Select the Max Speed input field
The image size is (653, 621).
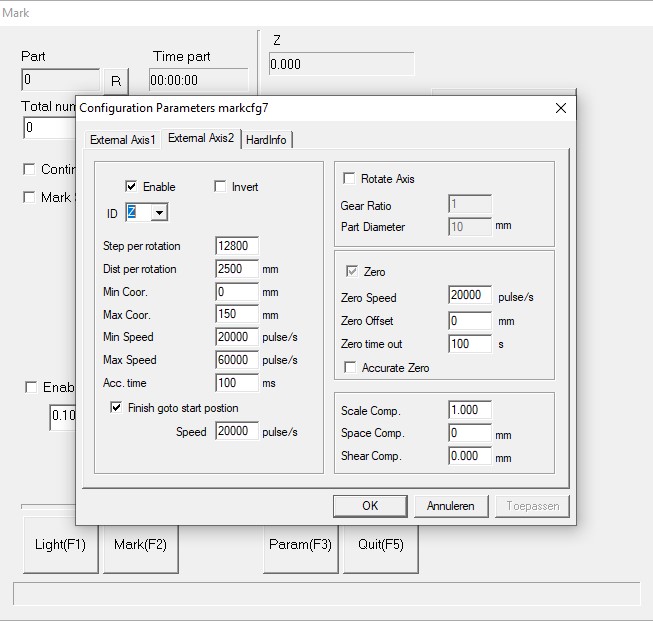pos(237,360)
